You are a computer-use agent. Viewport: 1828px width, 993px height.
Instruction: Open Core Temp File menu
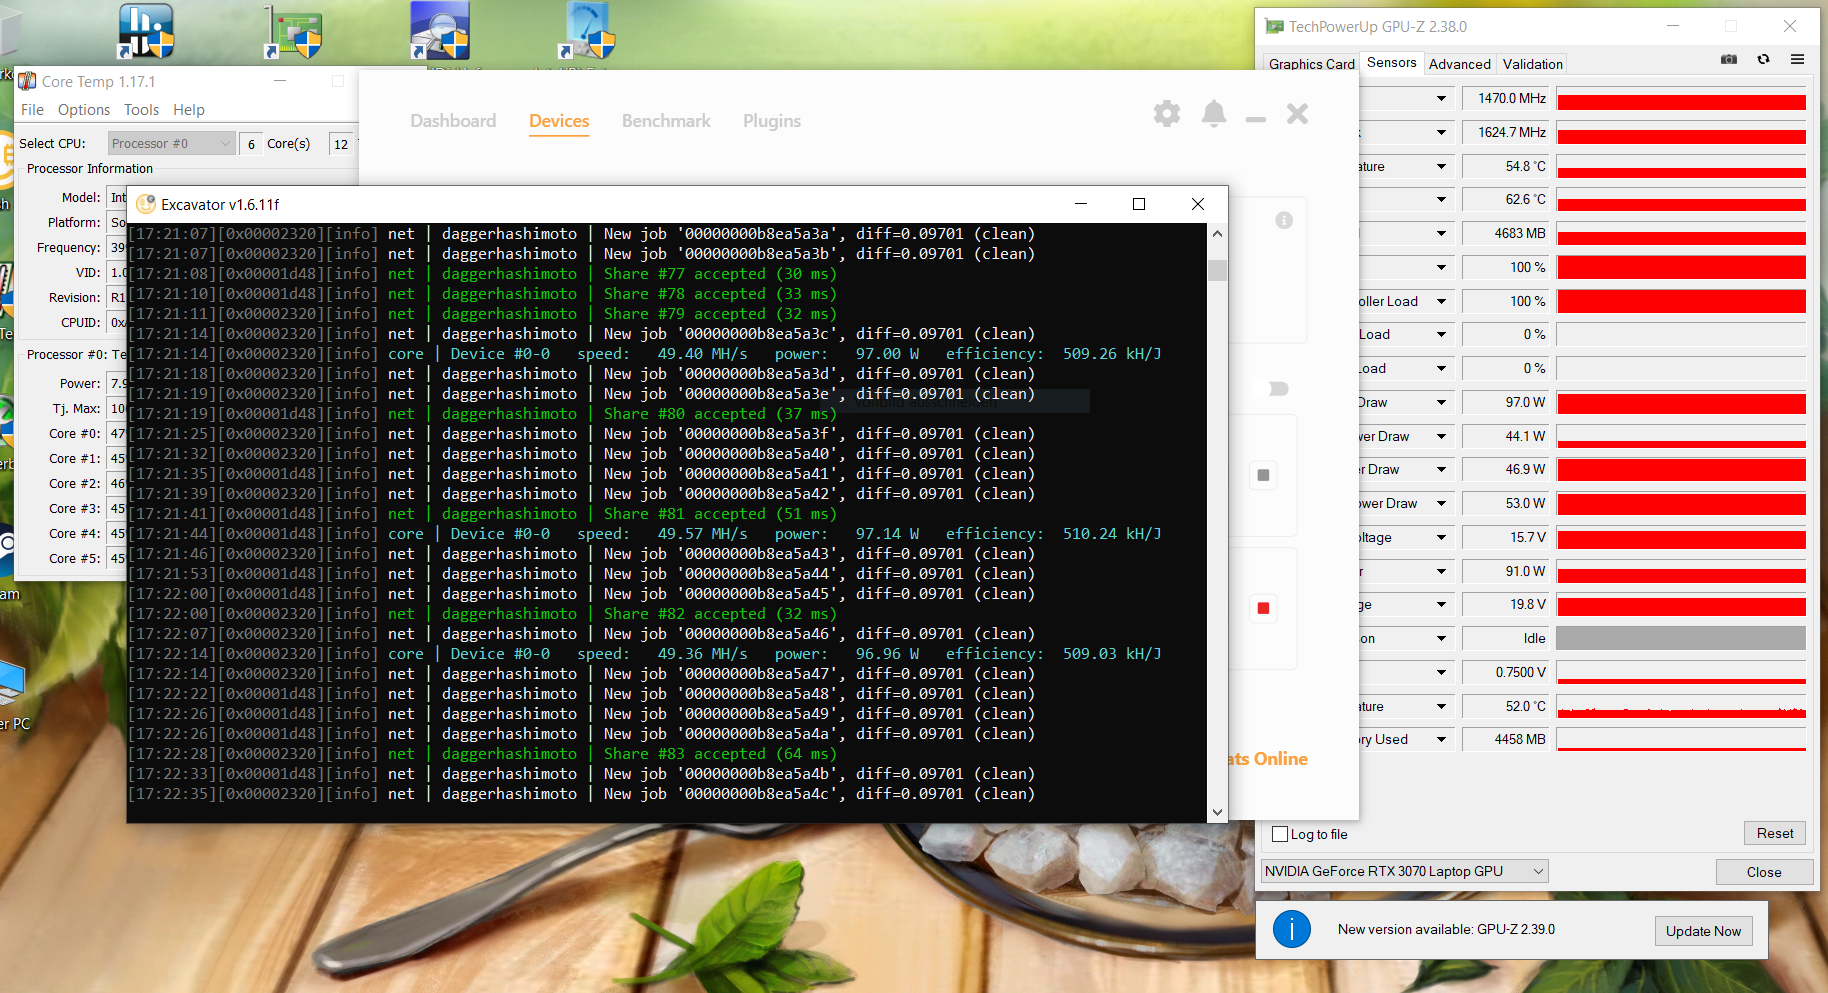click(32, 110)
